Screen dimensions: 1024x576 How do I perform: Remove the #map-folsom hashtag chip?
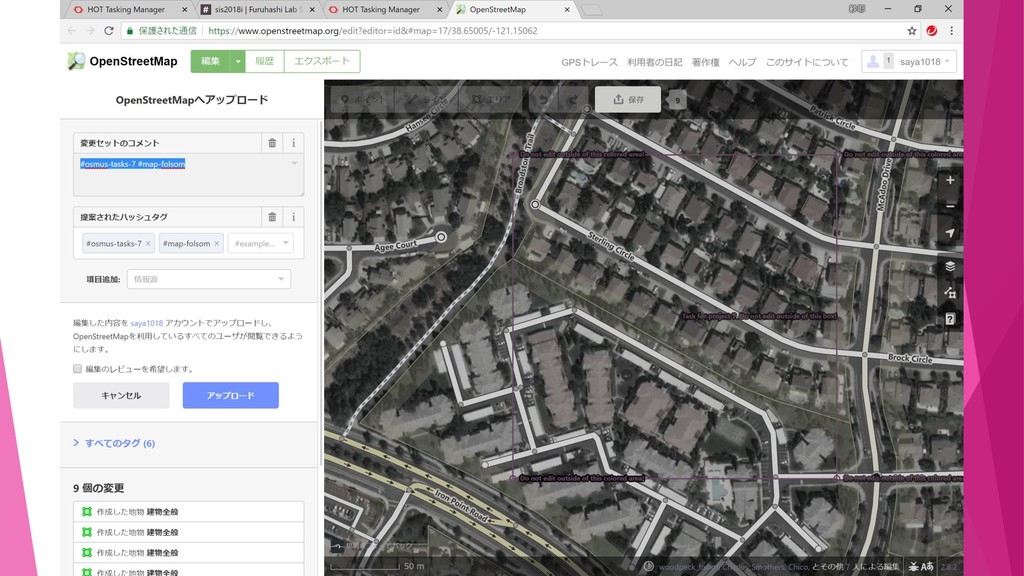tap(217, 244)
